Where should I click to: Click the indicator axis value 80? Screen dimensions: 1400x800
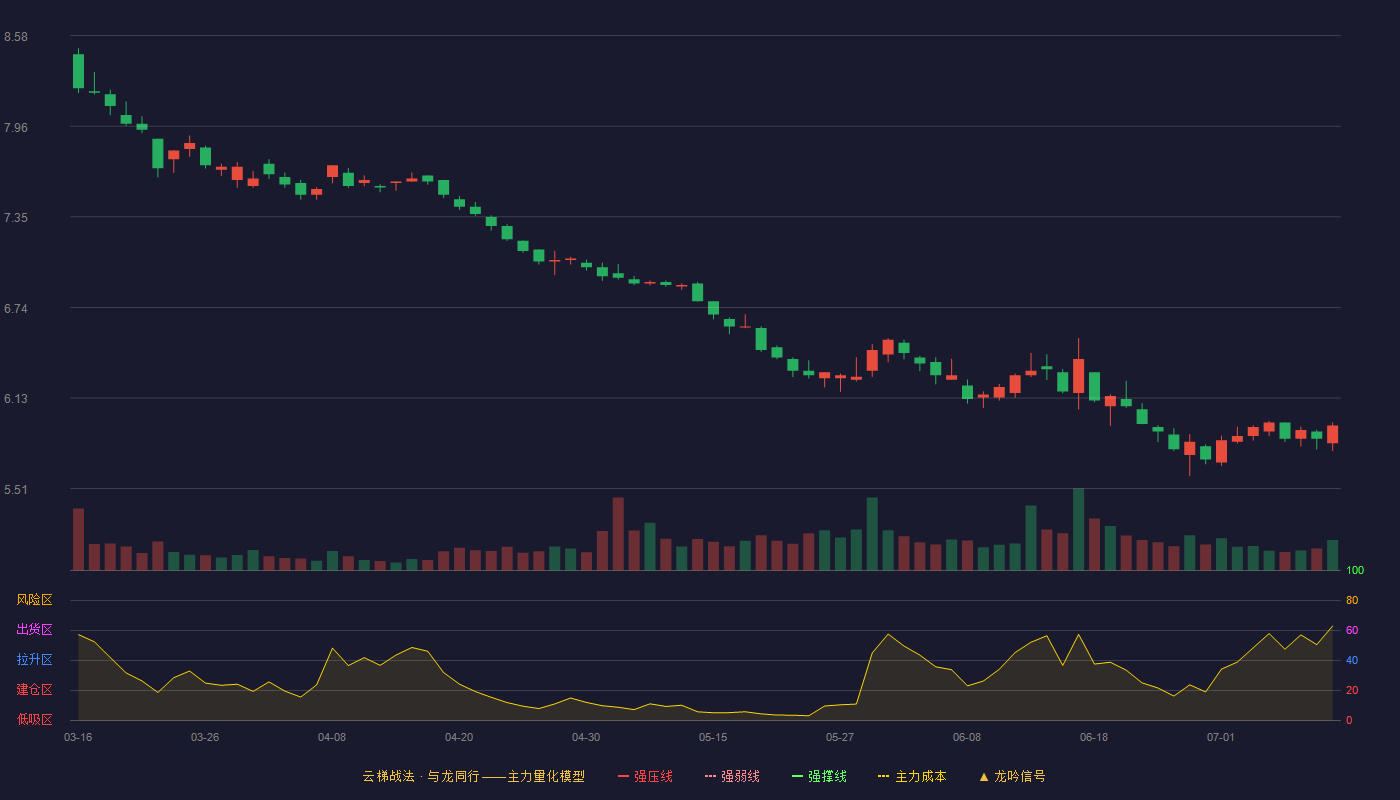pyautogui.click(x=1352, y=601)
